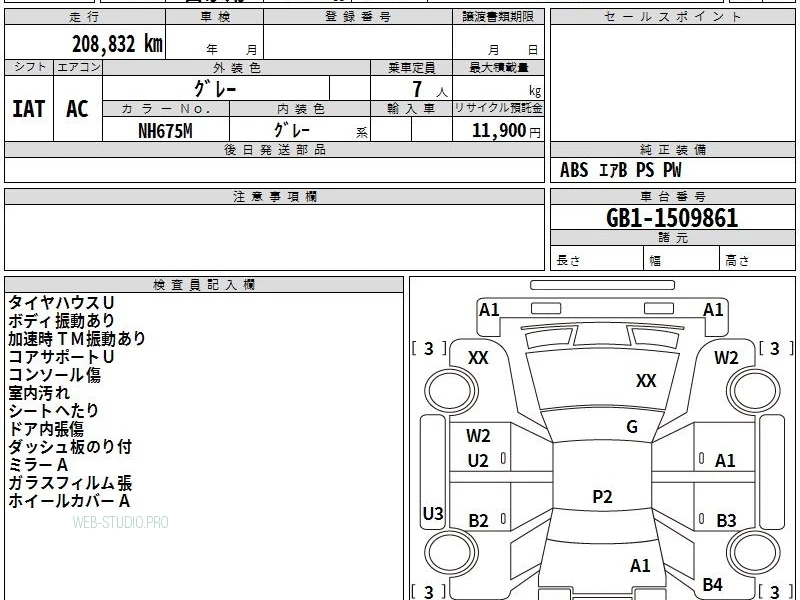
Task: Select the 最大積載量 header
Action: pos(498,68)
